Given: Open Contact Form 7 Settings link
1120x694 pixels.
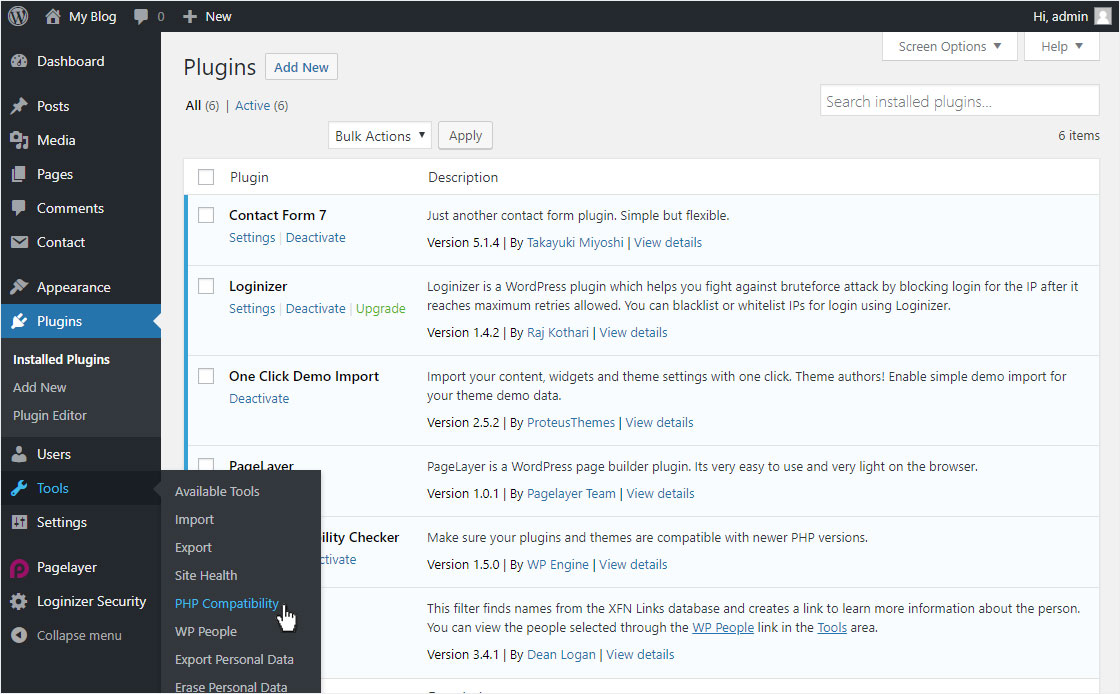Looking at the screenshot, I should click(252, 238).
